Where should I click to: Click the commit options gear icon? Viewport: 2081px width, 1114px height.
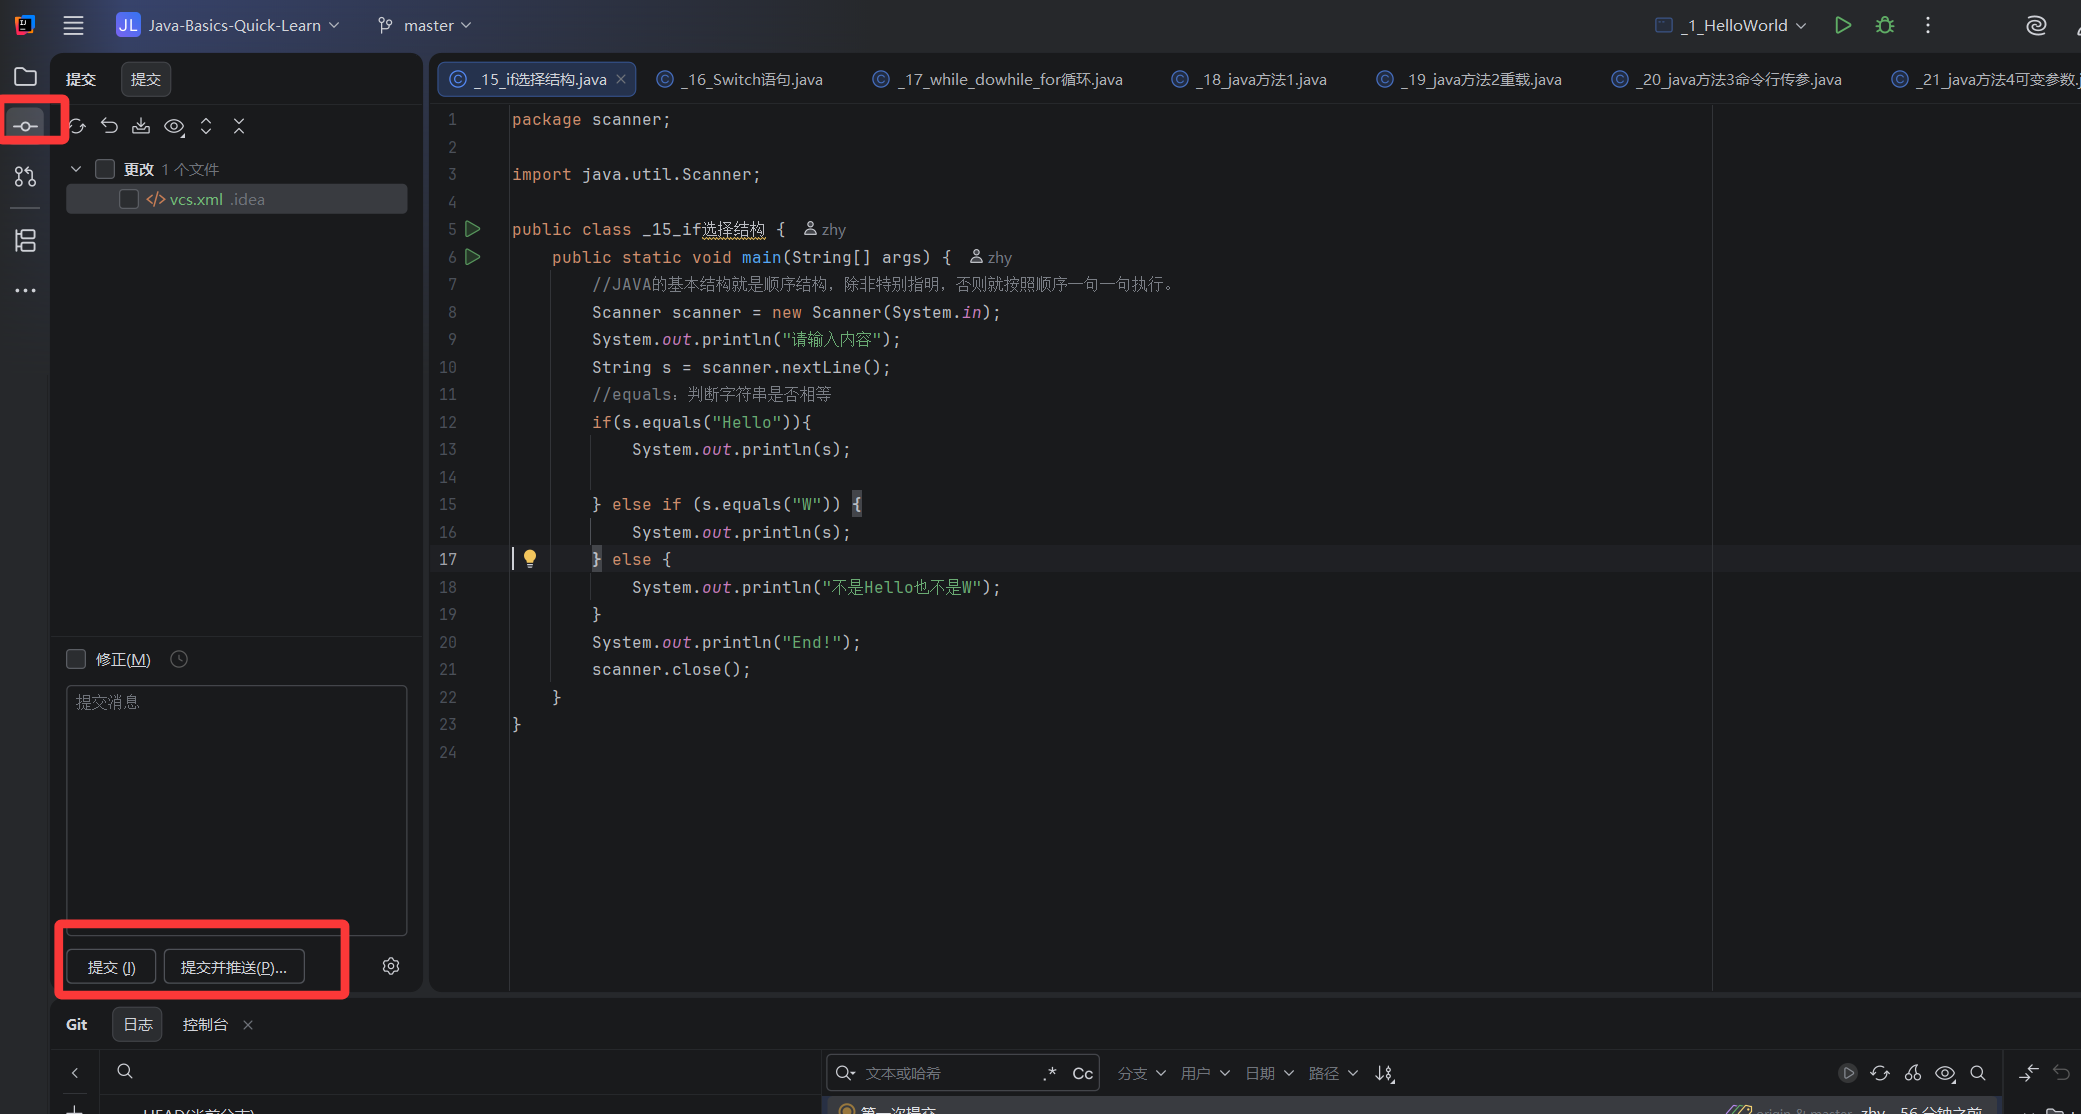click(x=391, y=966)
